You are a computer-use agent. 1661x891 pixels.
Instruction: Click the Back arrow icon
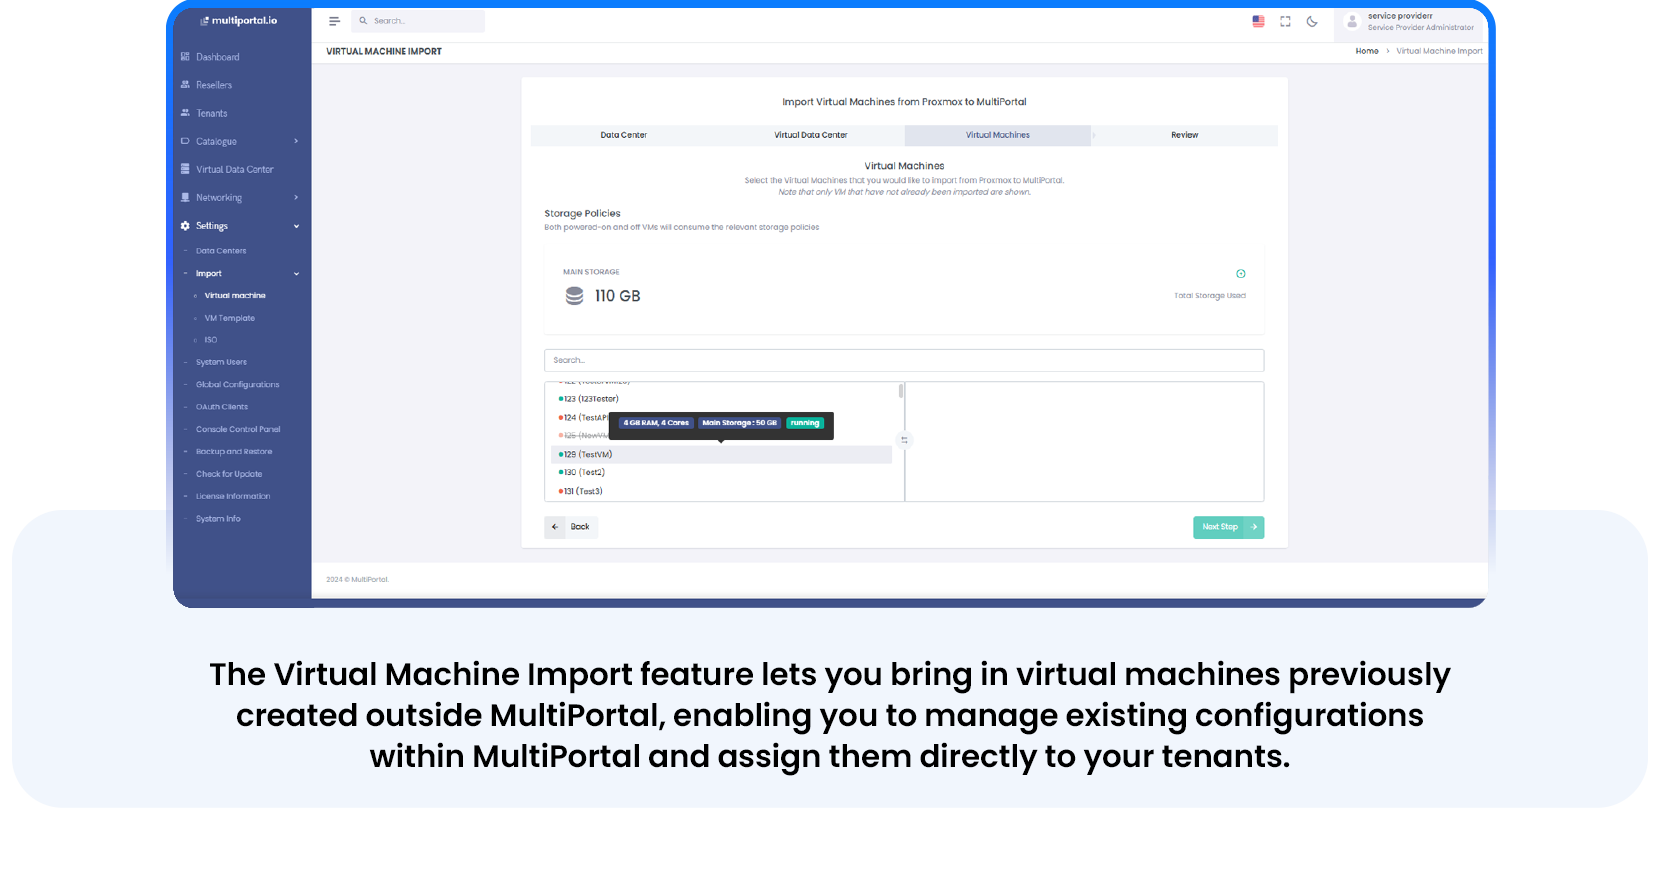tap(555, 527)
